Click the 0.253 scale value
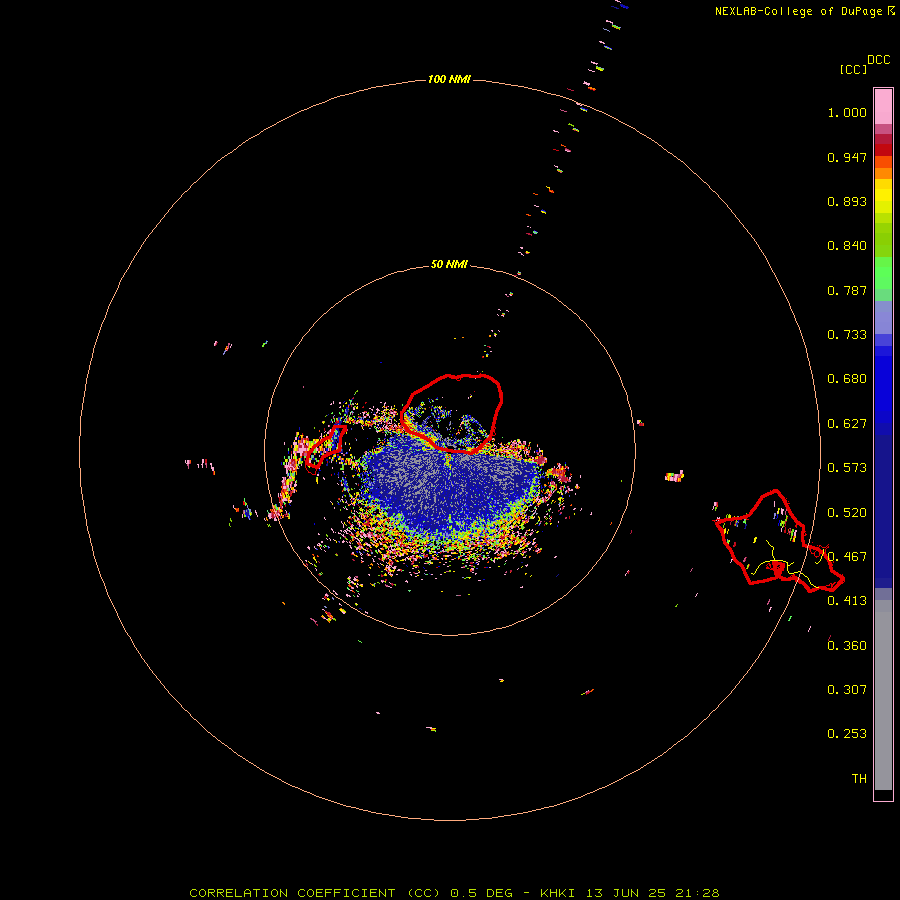 tap(847, 734)
